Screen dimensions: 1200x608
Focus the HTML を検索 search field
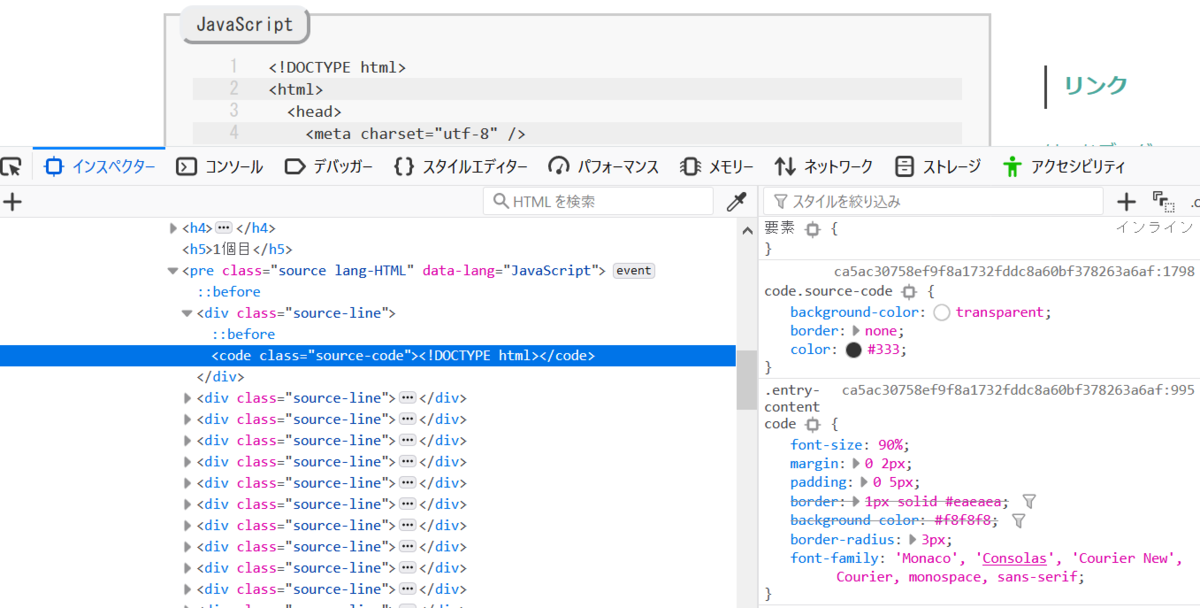(600, 202)
